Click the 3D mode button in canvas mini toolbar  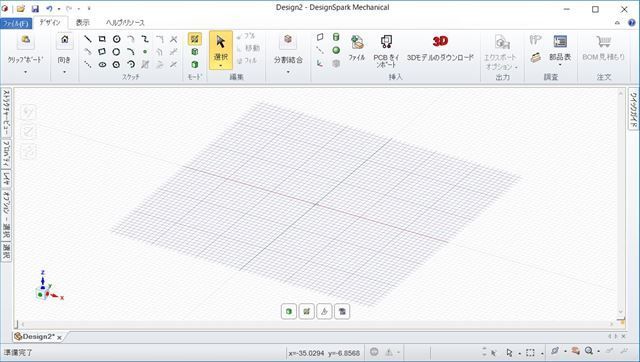coord(289,311)
